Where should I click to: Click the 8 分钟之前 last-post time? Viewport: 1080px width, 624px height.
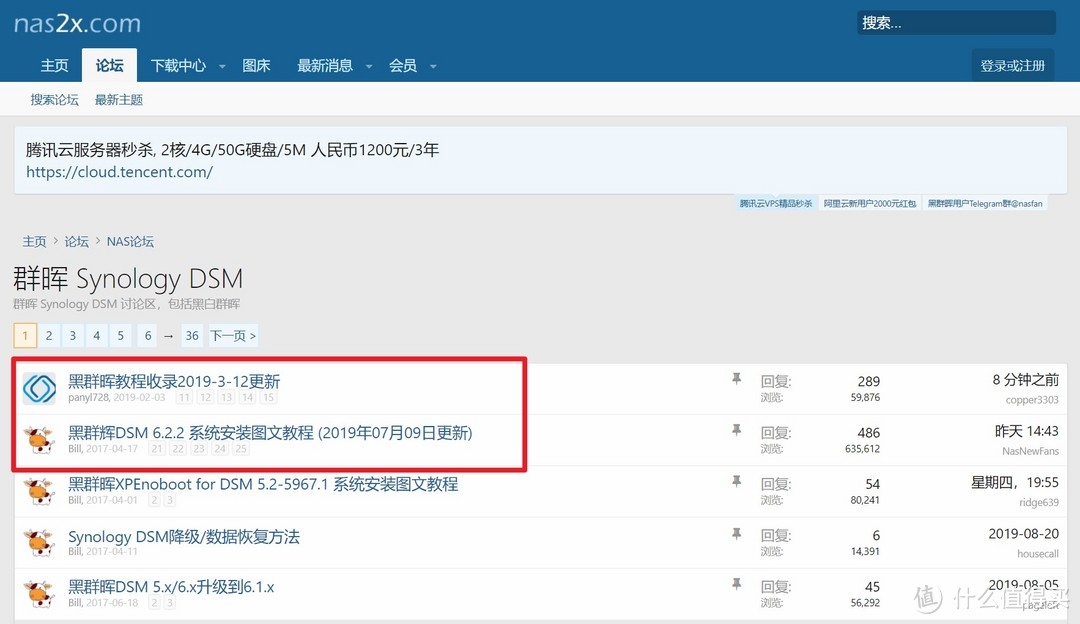pyautogui.click(x=1026, y=380)
